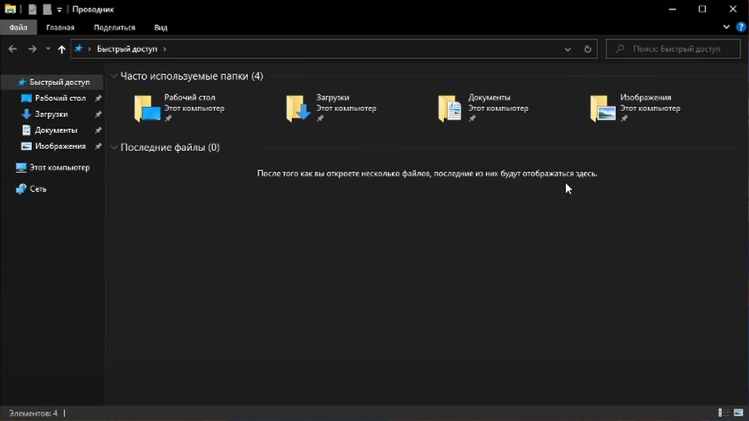The width and height of the screenshot is (749, 421).
Task: Select the Рабочий стол folder icon in main pane
Action: click(x=147, y=108)
